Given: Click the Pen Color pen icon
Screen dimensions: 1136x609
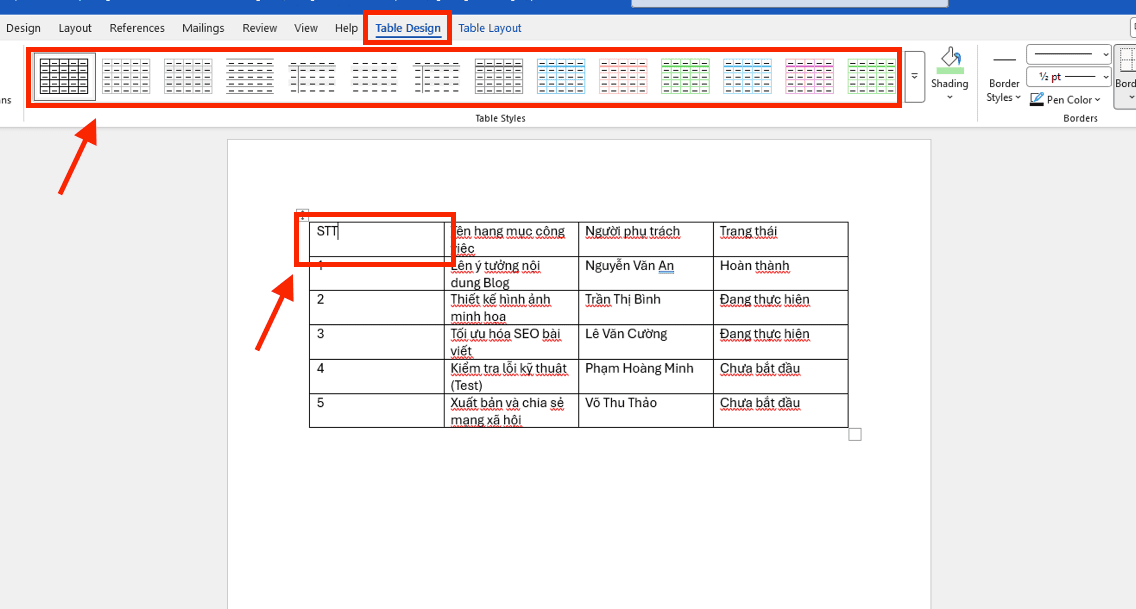Looking at the screenshot, I should (1036, 100).
